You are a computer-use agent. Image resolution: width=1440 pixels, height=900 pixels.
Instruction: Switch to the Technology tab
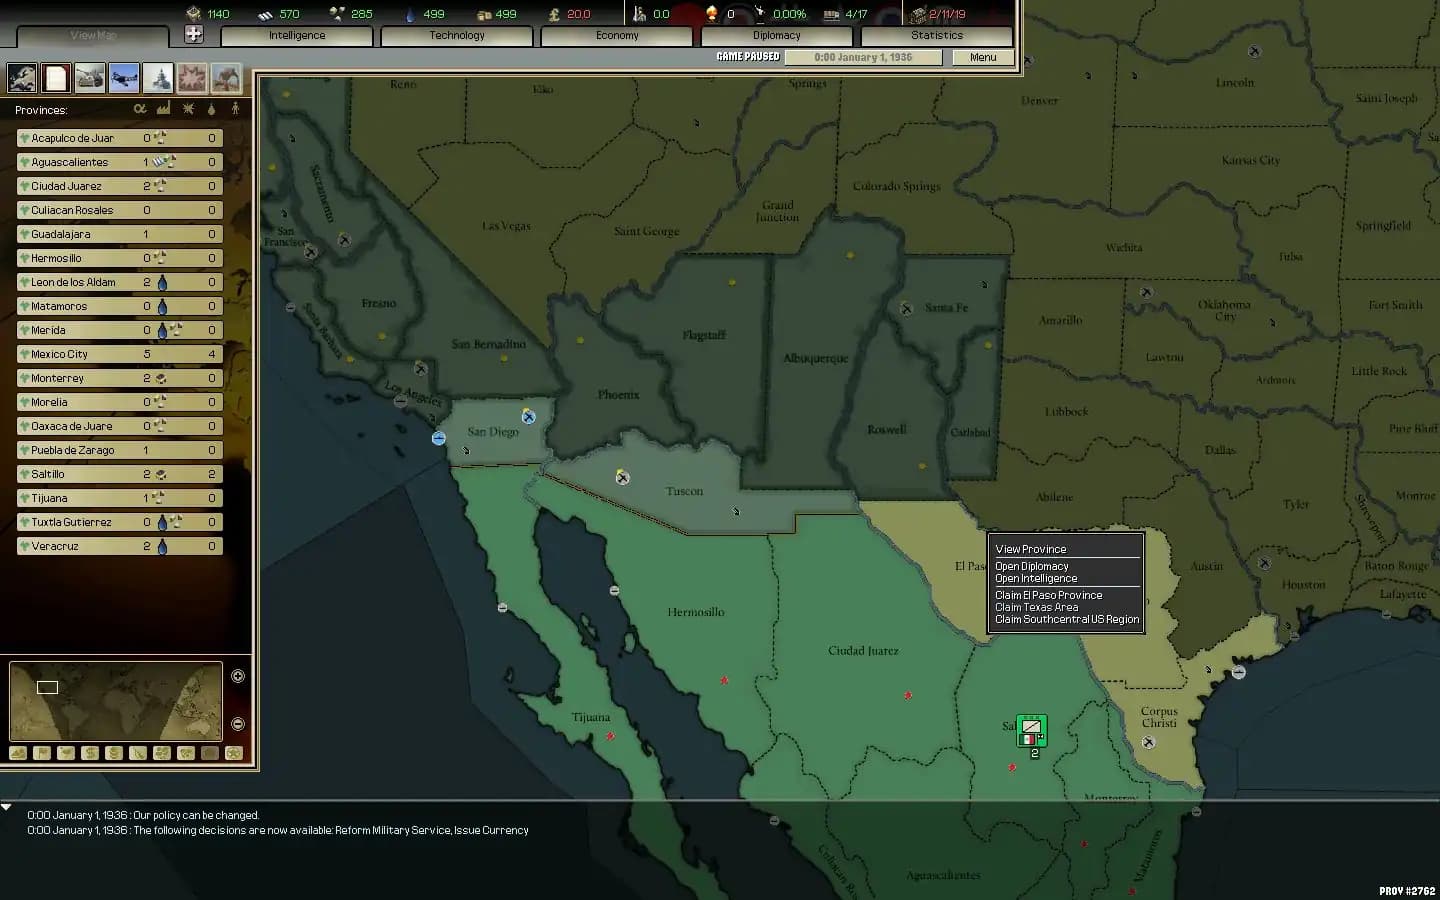[456, 35]
